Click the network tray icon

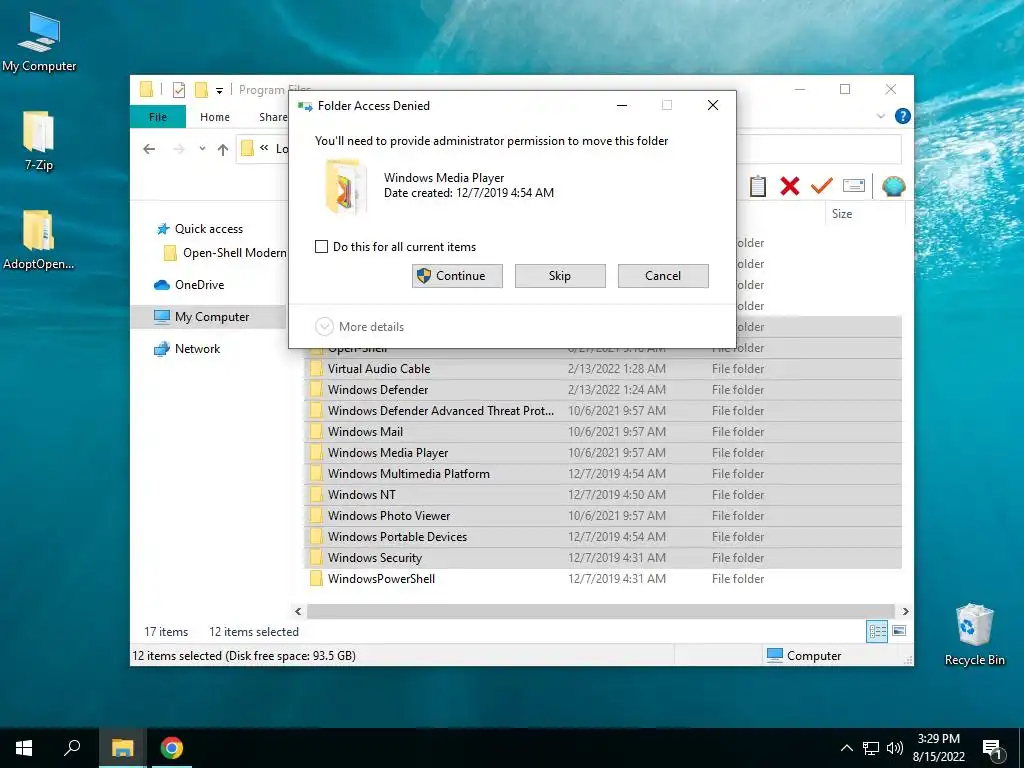tap(871, 748)
